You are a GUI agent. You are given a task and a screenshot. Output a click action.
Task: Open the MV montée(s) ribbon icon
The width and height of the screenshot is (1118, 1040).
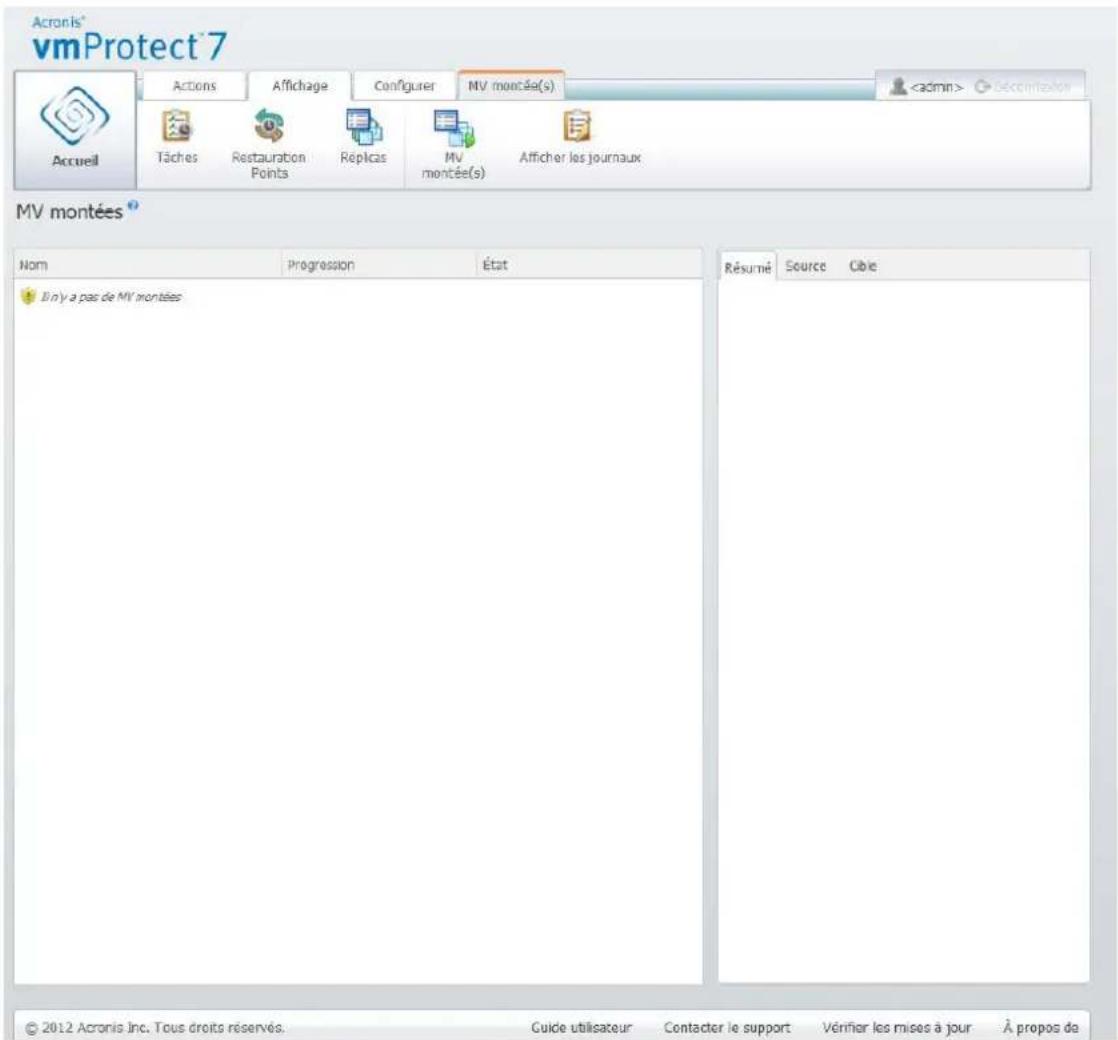pos(453,144)
